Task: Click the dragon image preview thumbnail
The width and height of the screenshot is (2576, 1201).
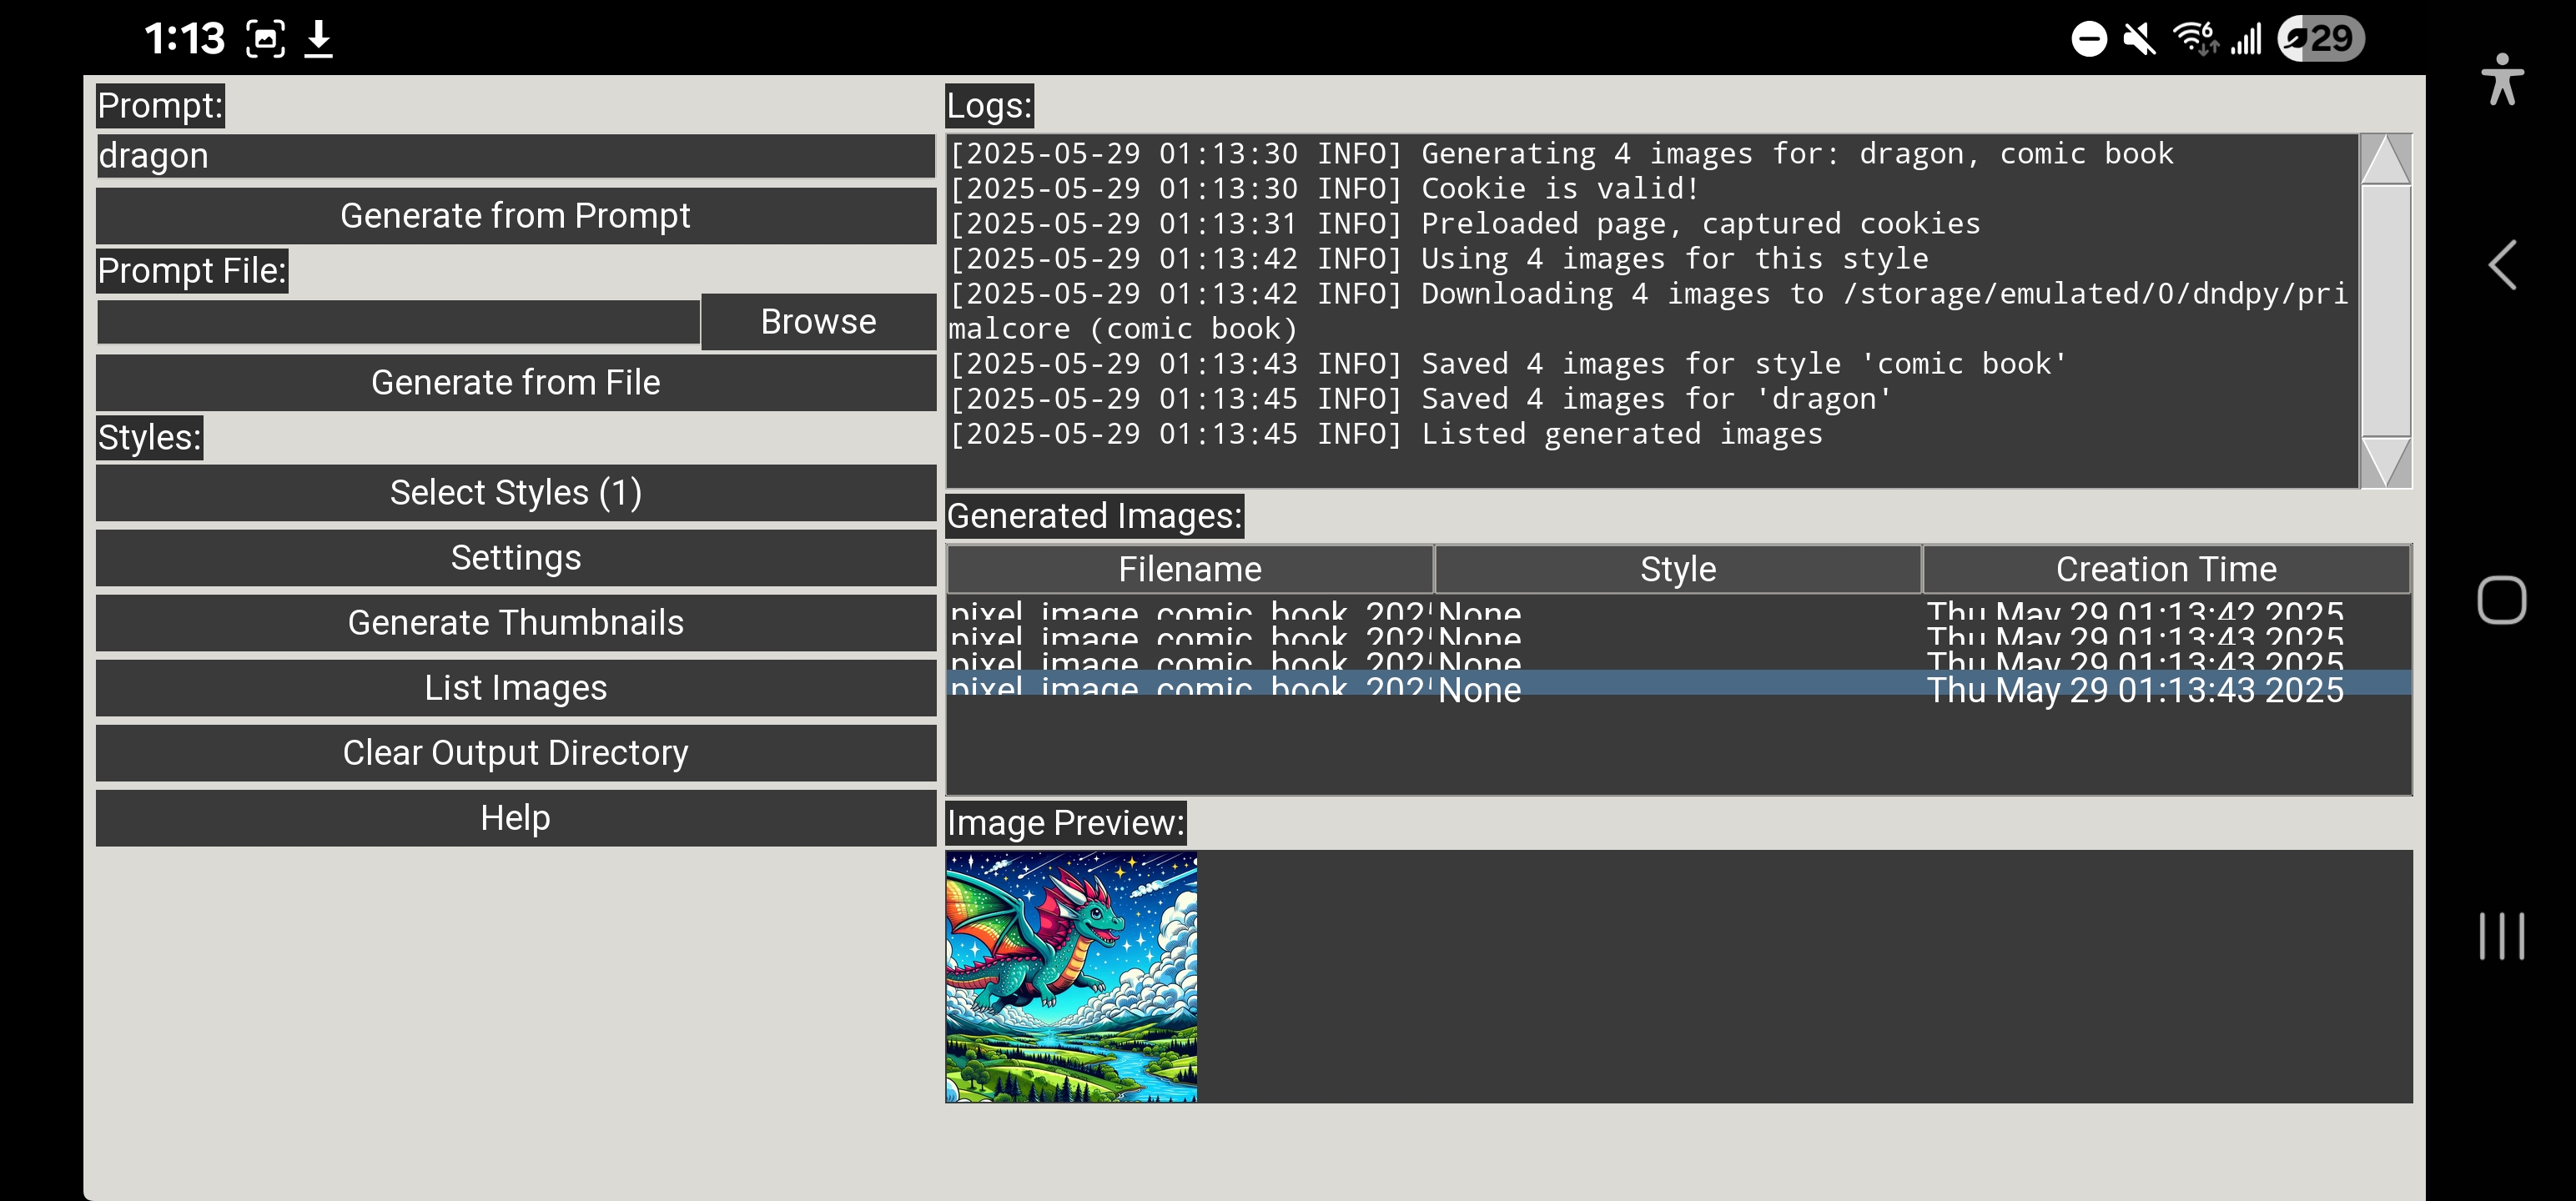Action: coord(1071,976)
